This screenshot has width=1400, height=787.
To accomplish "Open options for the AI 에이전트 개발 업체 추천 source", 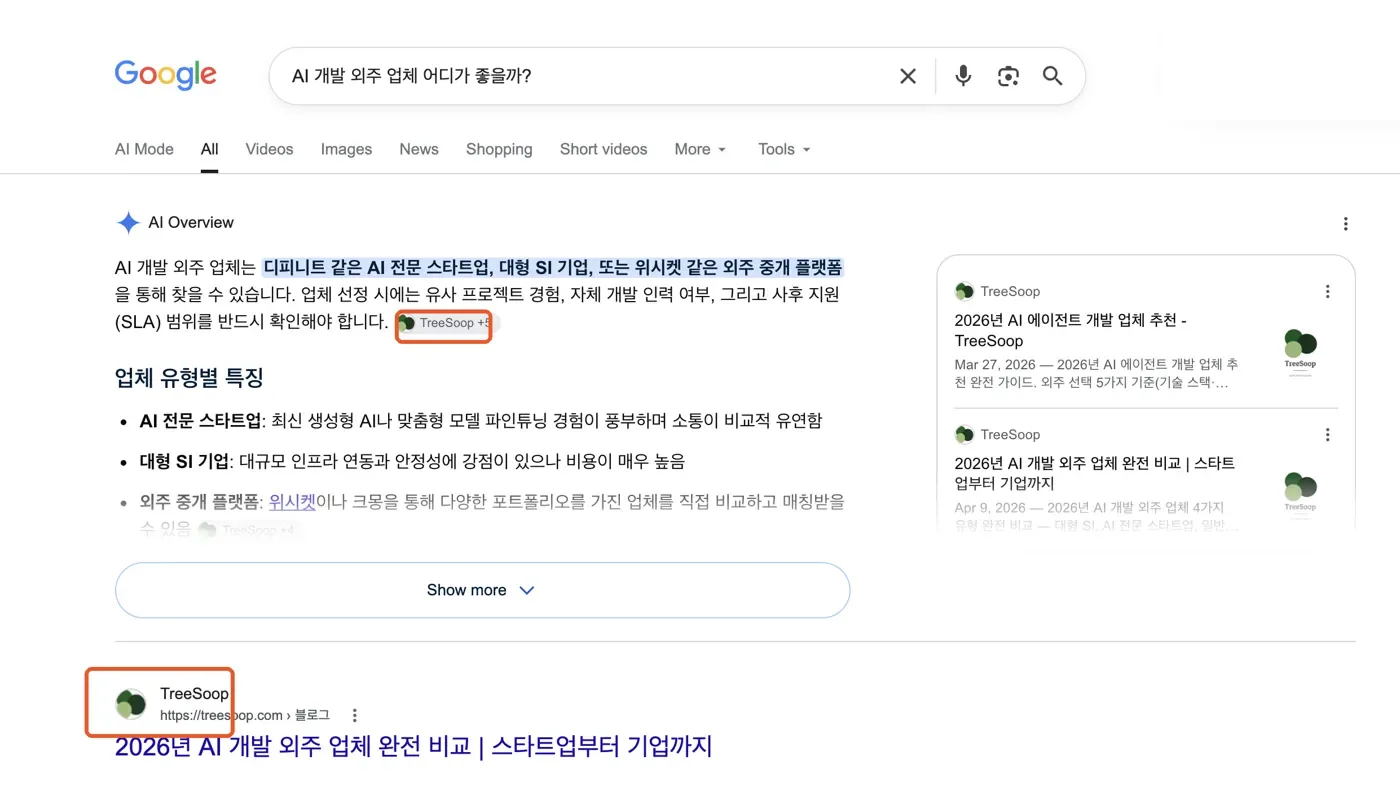I will click(1328, 292).
